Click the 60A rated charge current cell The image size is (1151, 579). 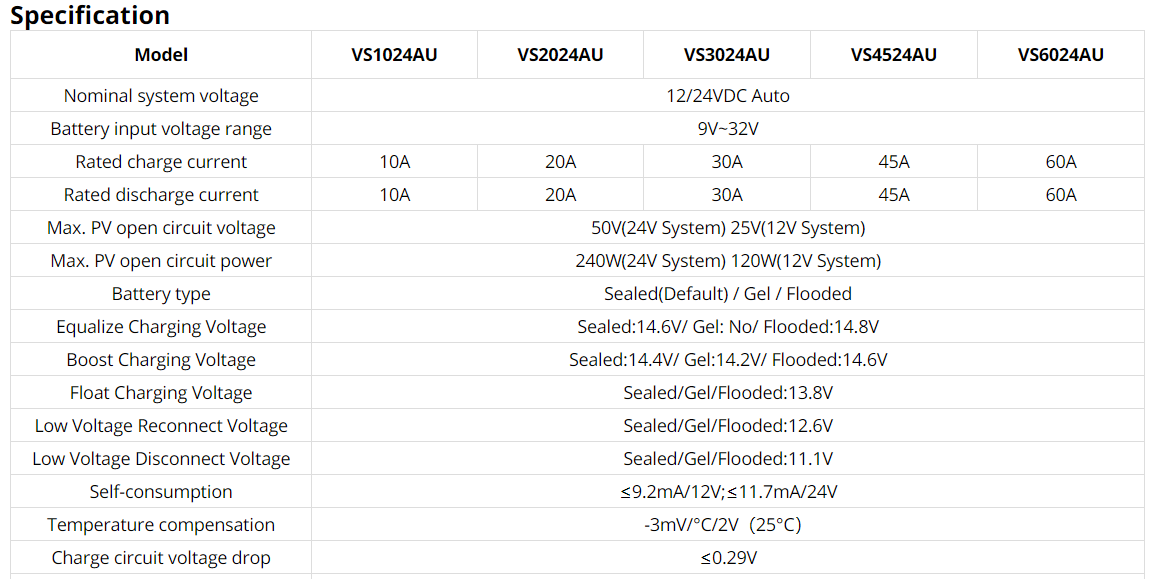pos(1061,162)
